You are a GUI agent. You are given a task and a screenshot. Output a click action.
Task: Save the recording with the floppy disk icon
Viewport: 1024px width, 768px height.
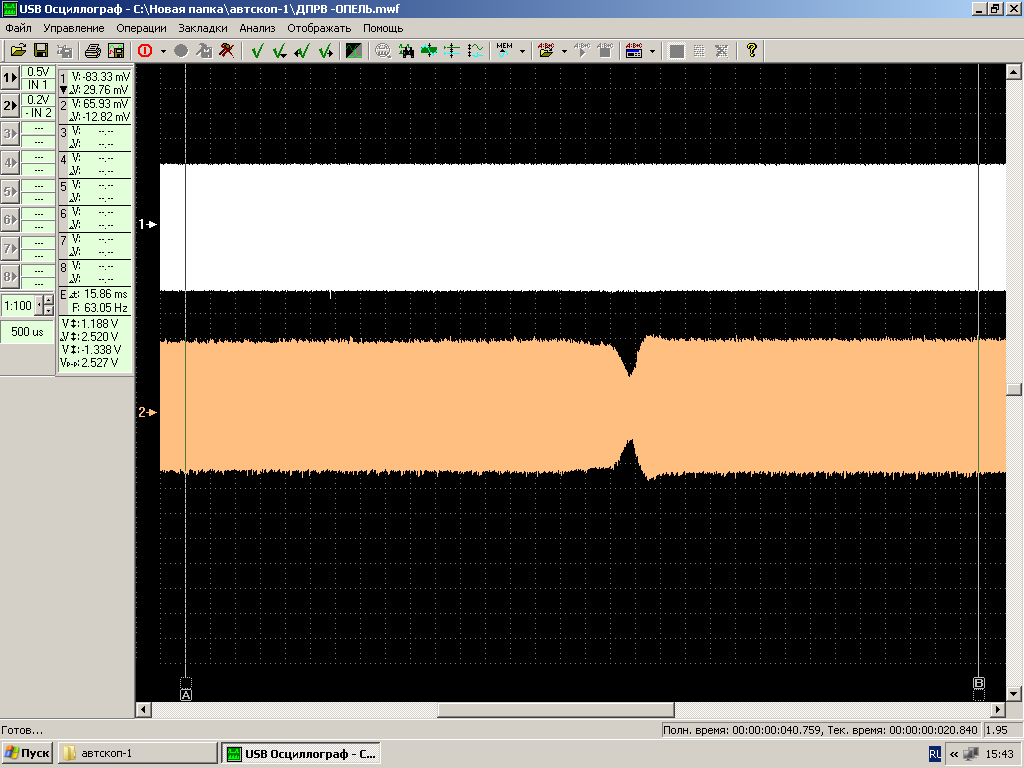tap(40, 51)
